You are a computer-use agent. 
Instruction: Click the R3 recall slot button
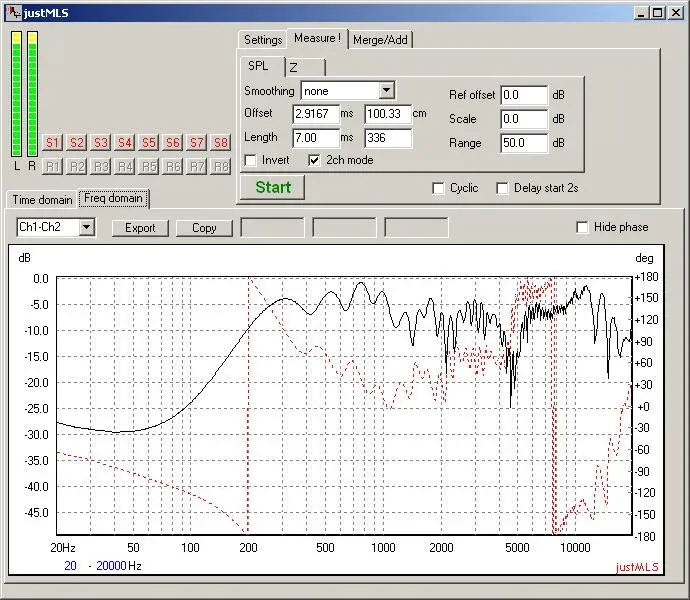100,166
